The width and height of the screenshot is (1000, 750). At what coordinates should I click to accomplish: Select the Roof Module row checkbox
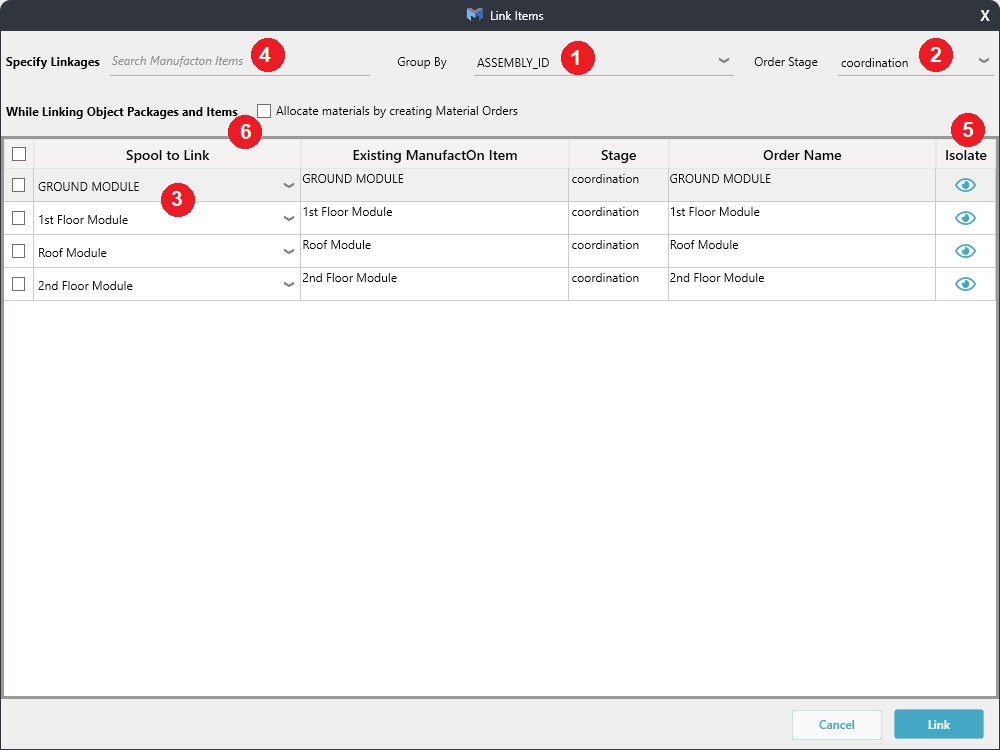pyautogui.click(x=19, y=251)
